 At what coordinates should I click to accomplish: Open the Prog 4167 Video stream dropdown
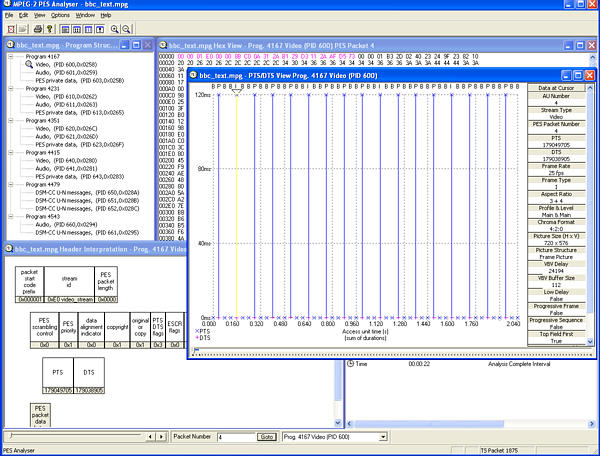[383, 437]
